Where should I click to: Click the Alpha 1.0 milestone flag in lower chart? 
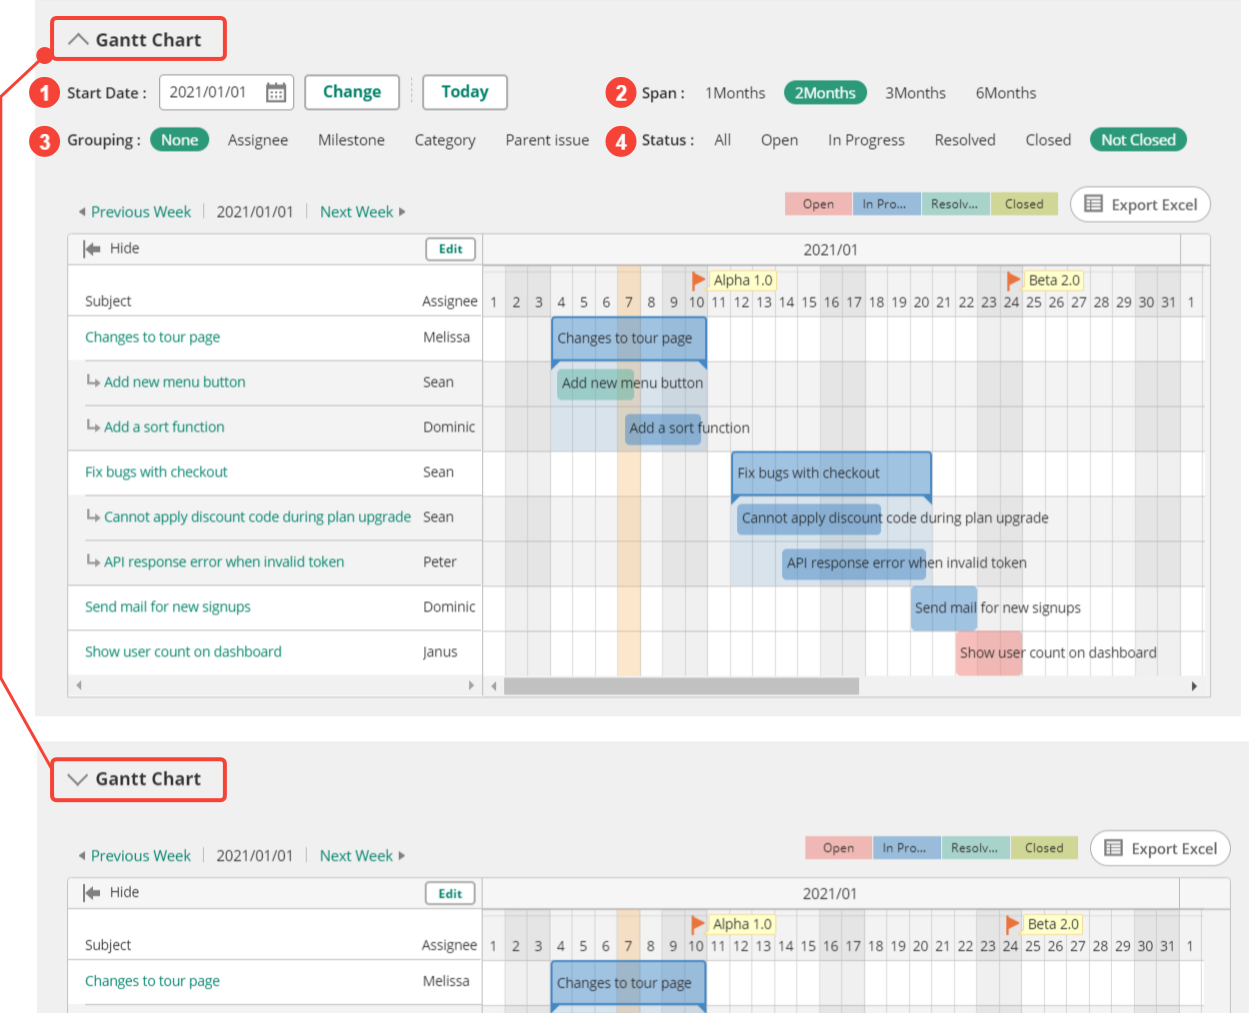[698, 924]
